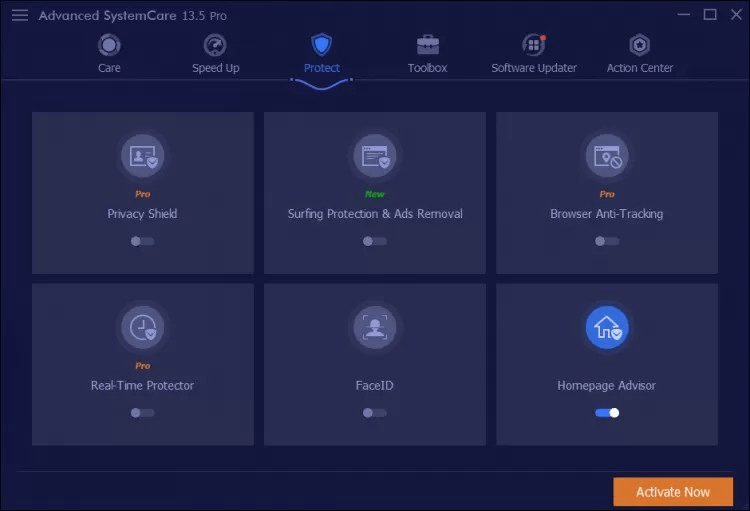
Task: Enable Browser Anti-Tracking switch
Action: pyautogui.click(x=607, y=241)
